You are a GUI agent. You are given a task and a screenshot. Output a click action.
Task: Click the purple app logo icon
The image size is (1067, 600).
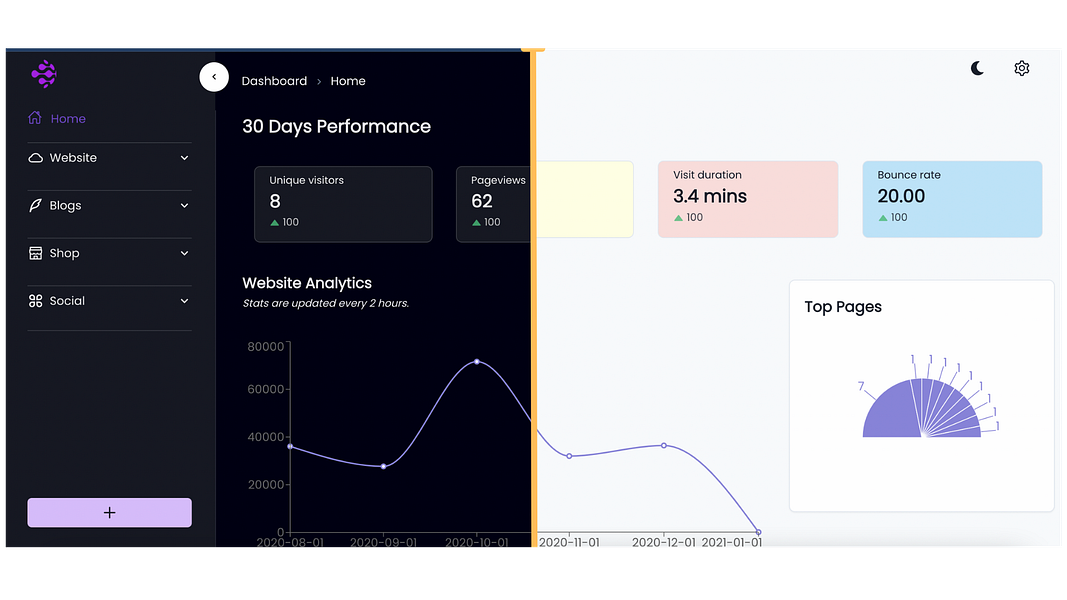point(44,74)
